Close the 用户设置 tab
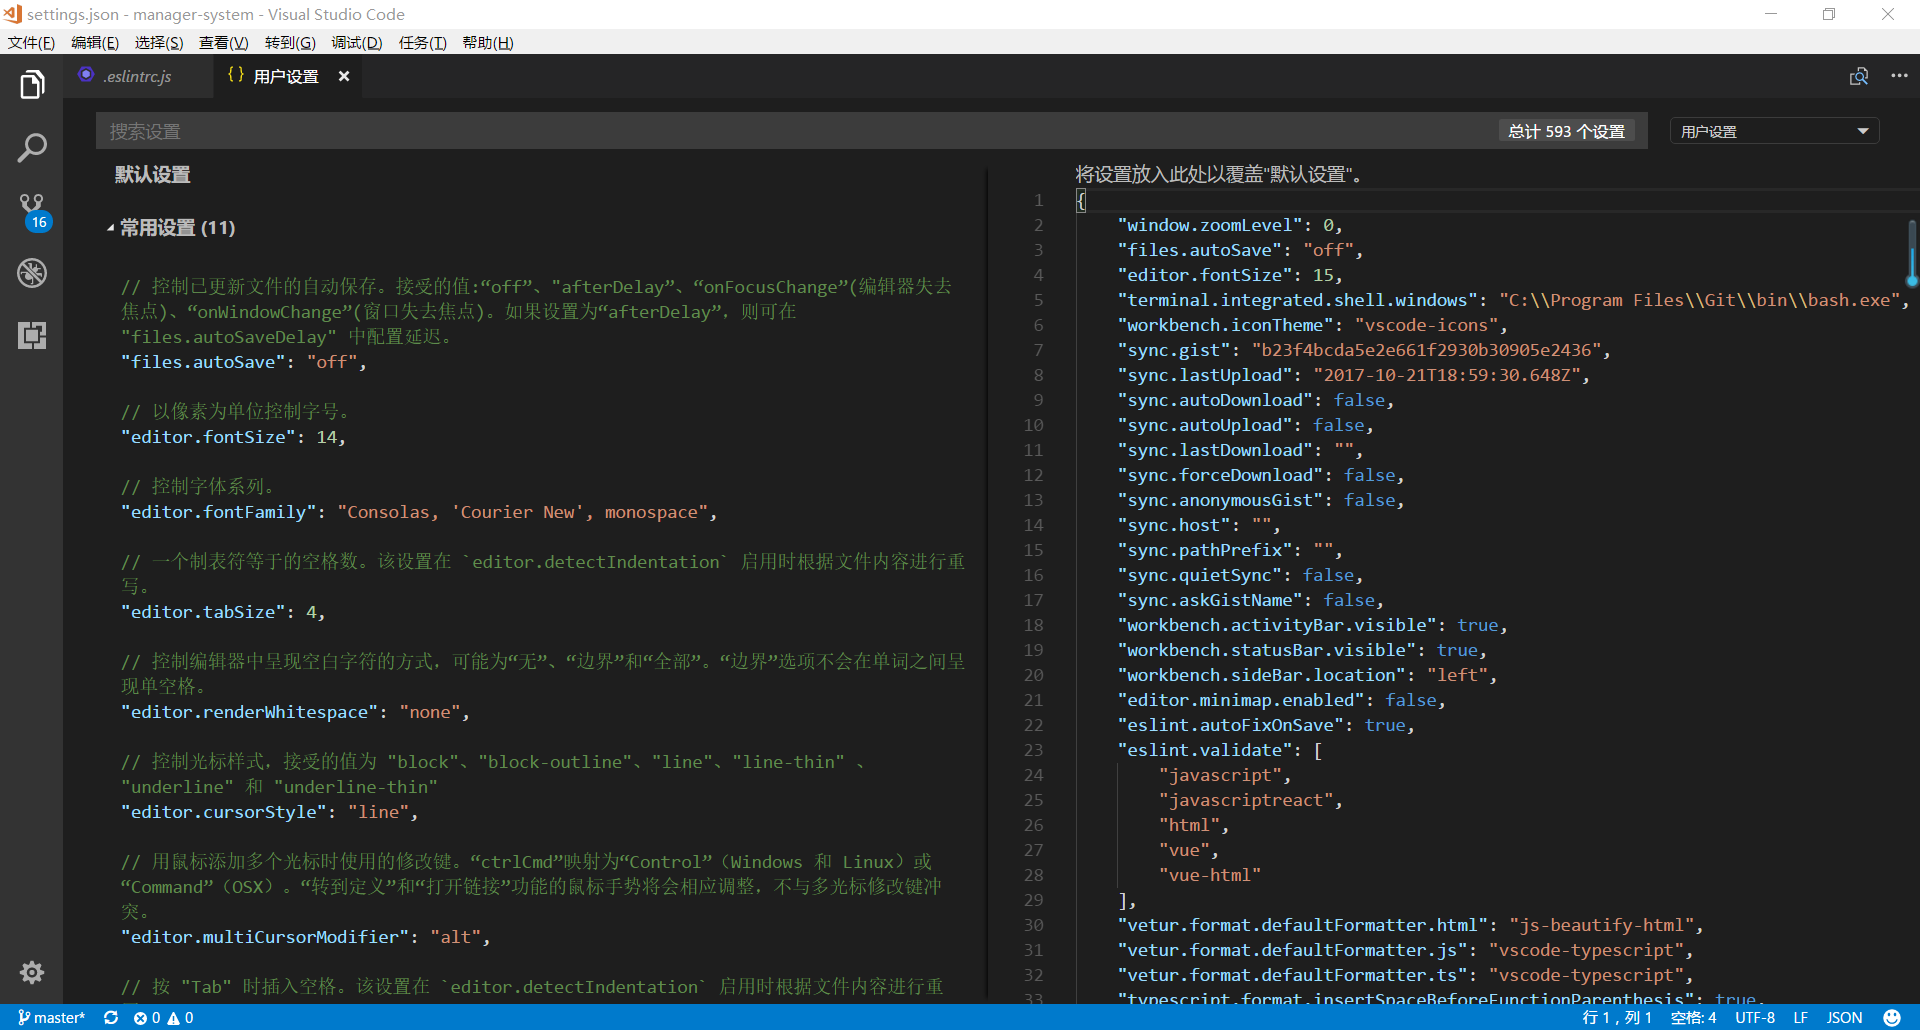Screen dimensions: 1920x1030 coord(344,76)
